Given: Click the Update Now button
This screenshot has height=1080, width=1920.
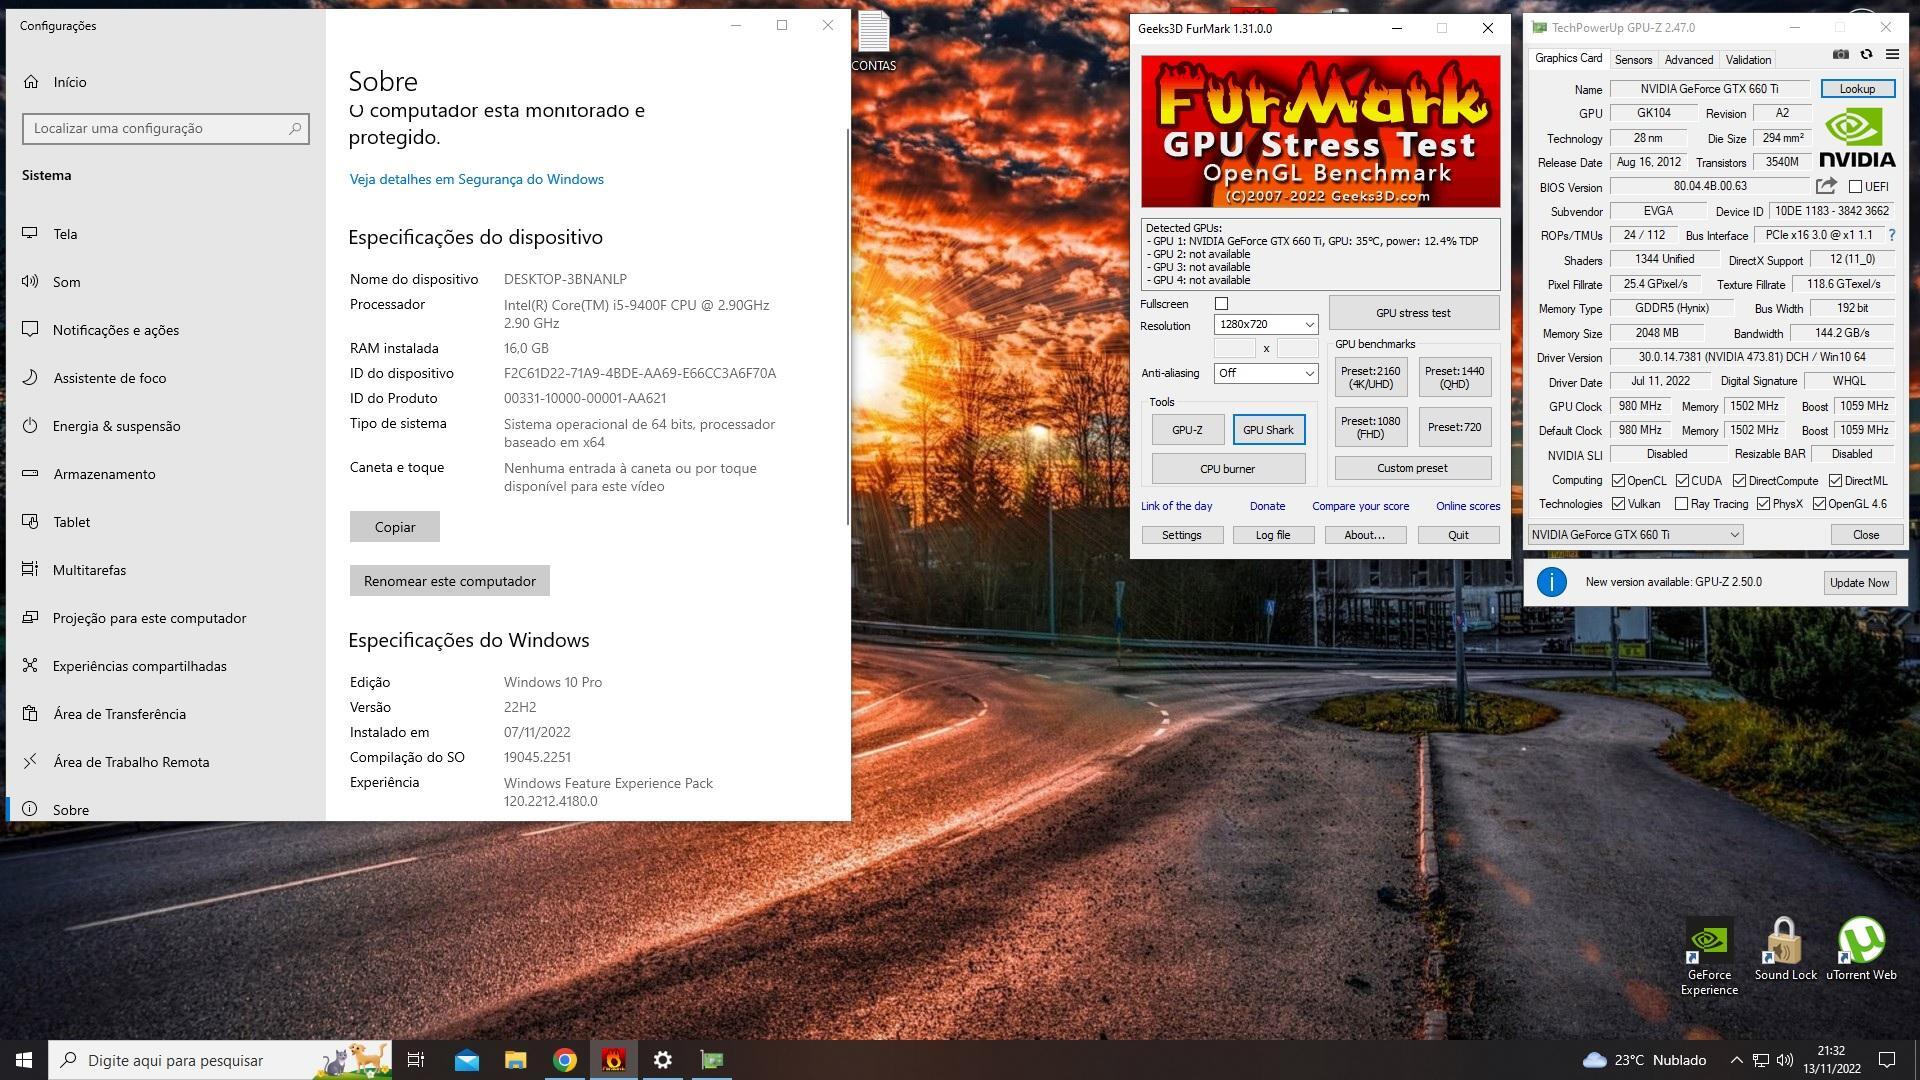Looking at the screenshot, I should [x=1859, y=583].
